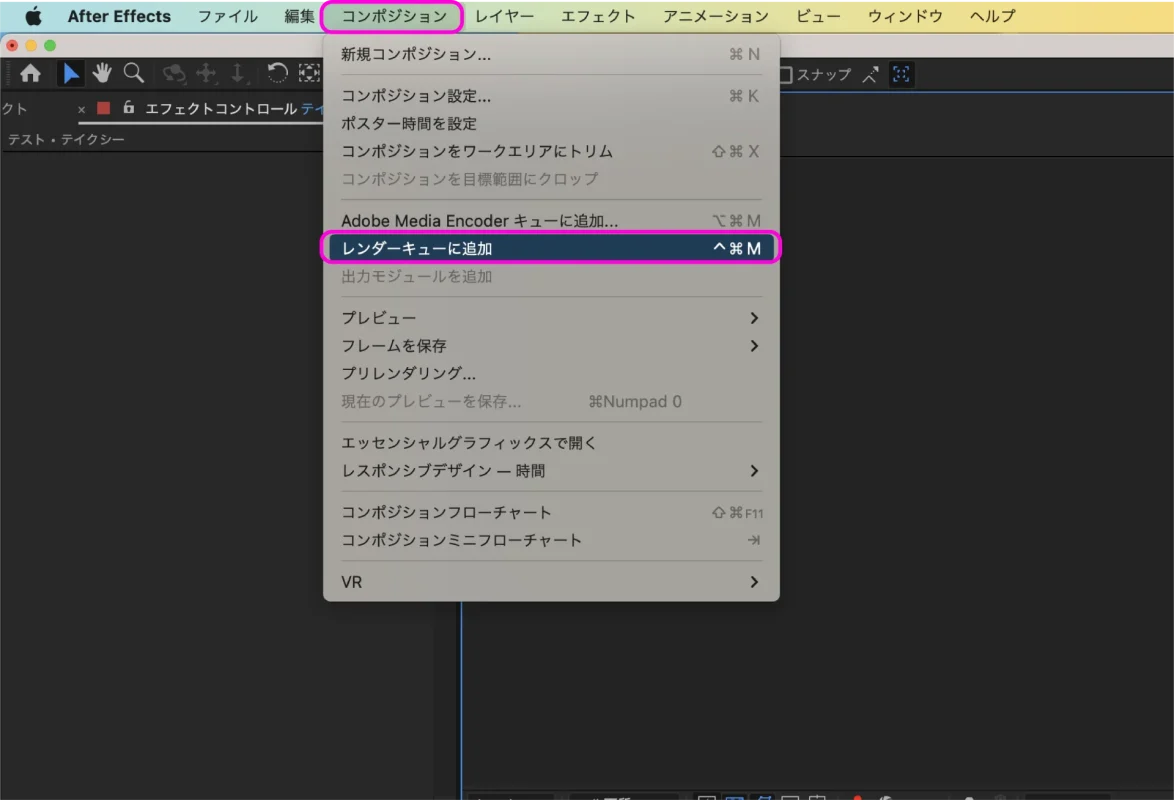
Task: Open the Apple menu
Action: [x=33, y=16]
